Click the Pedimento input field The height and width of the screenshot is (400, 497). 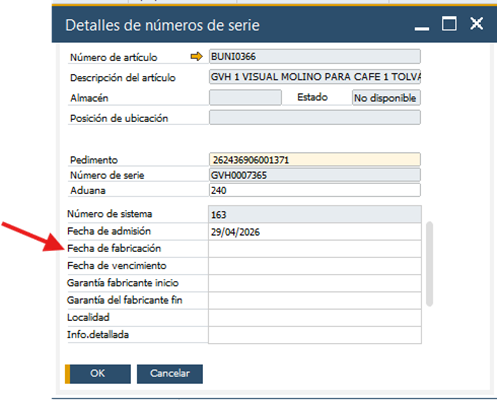point(315,160)
